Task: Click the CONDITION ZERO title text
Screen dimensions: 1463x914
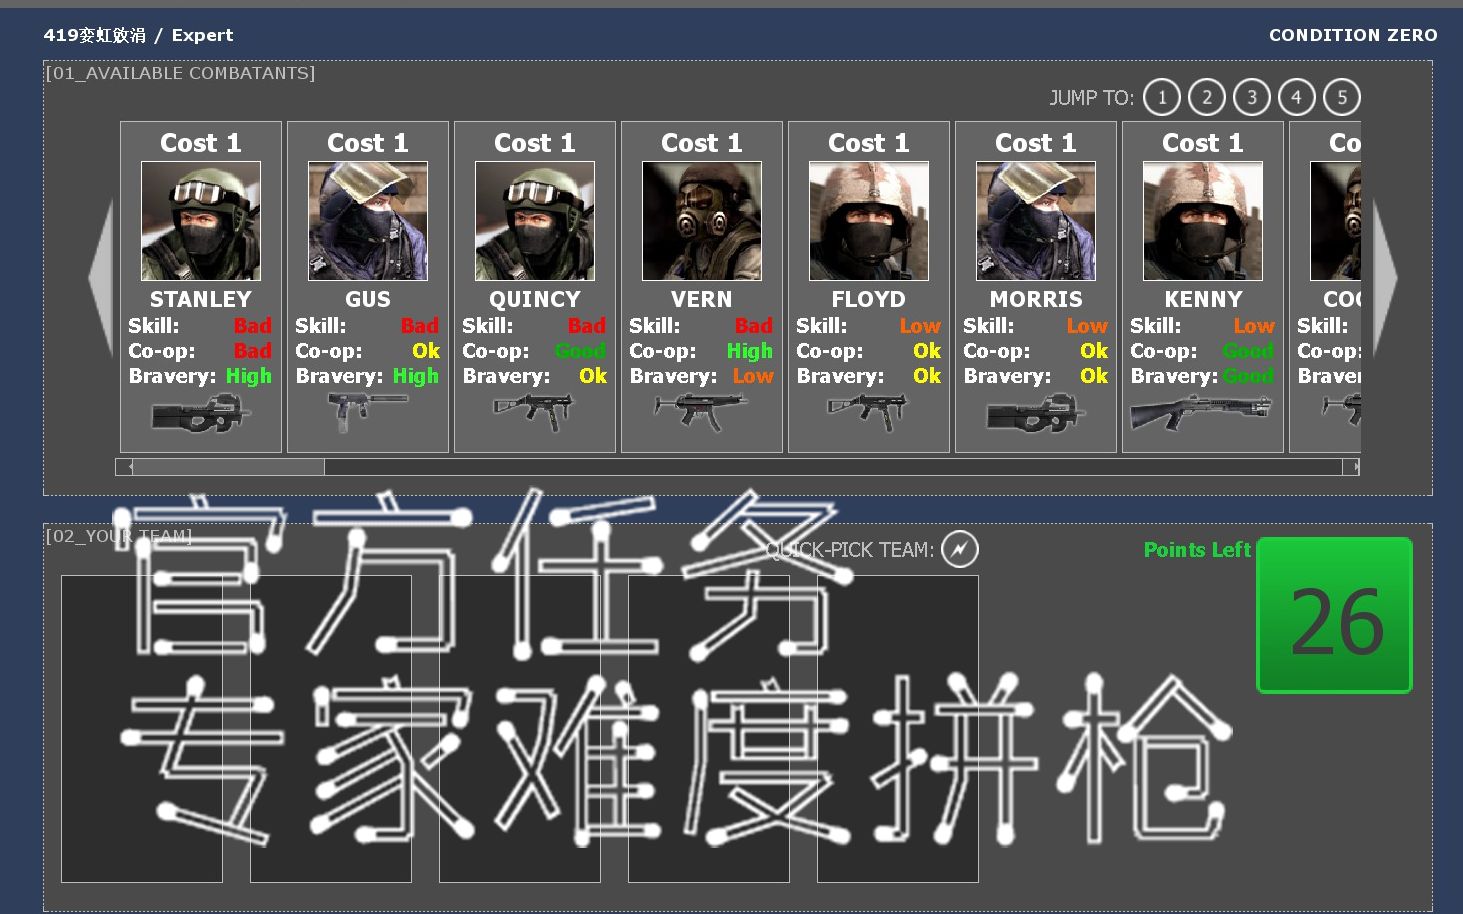Action: tap(1353, 35)
